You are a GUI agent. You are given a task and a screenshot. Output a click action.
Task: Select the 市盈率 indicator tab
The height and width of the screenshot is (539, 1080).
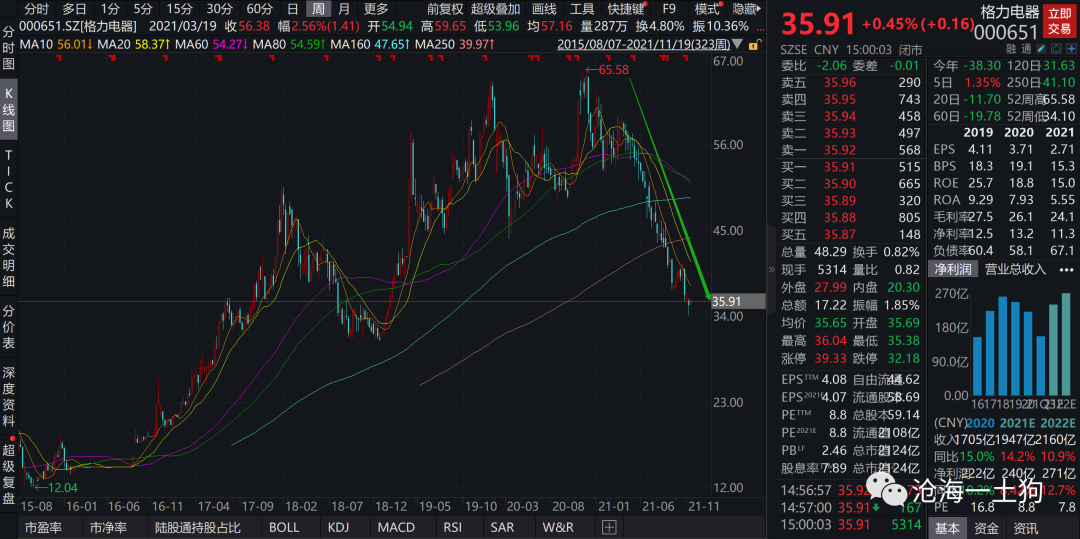pos(41,528)
